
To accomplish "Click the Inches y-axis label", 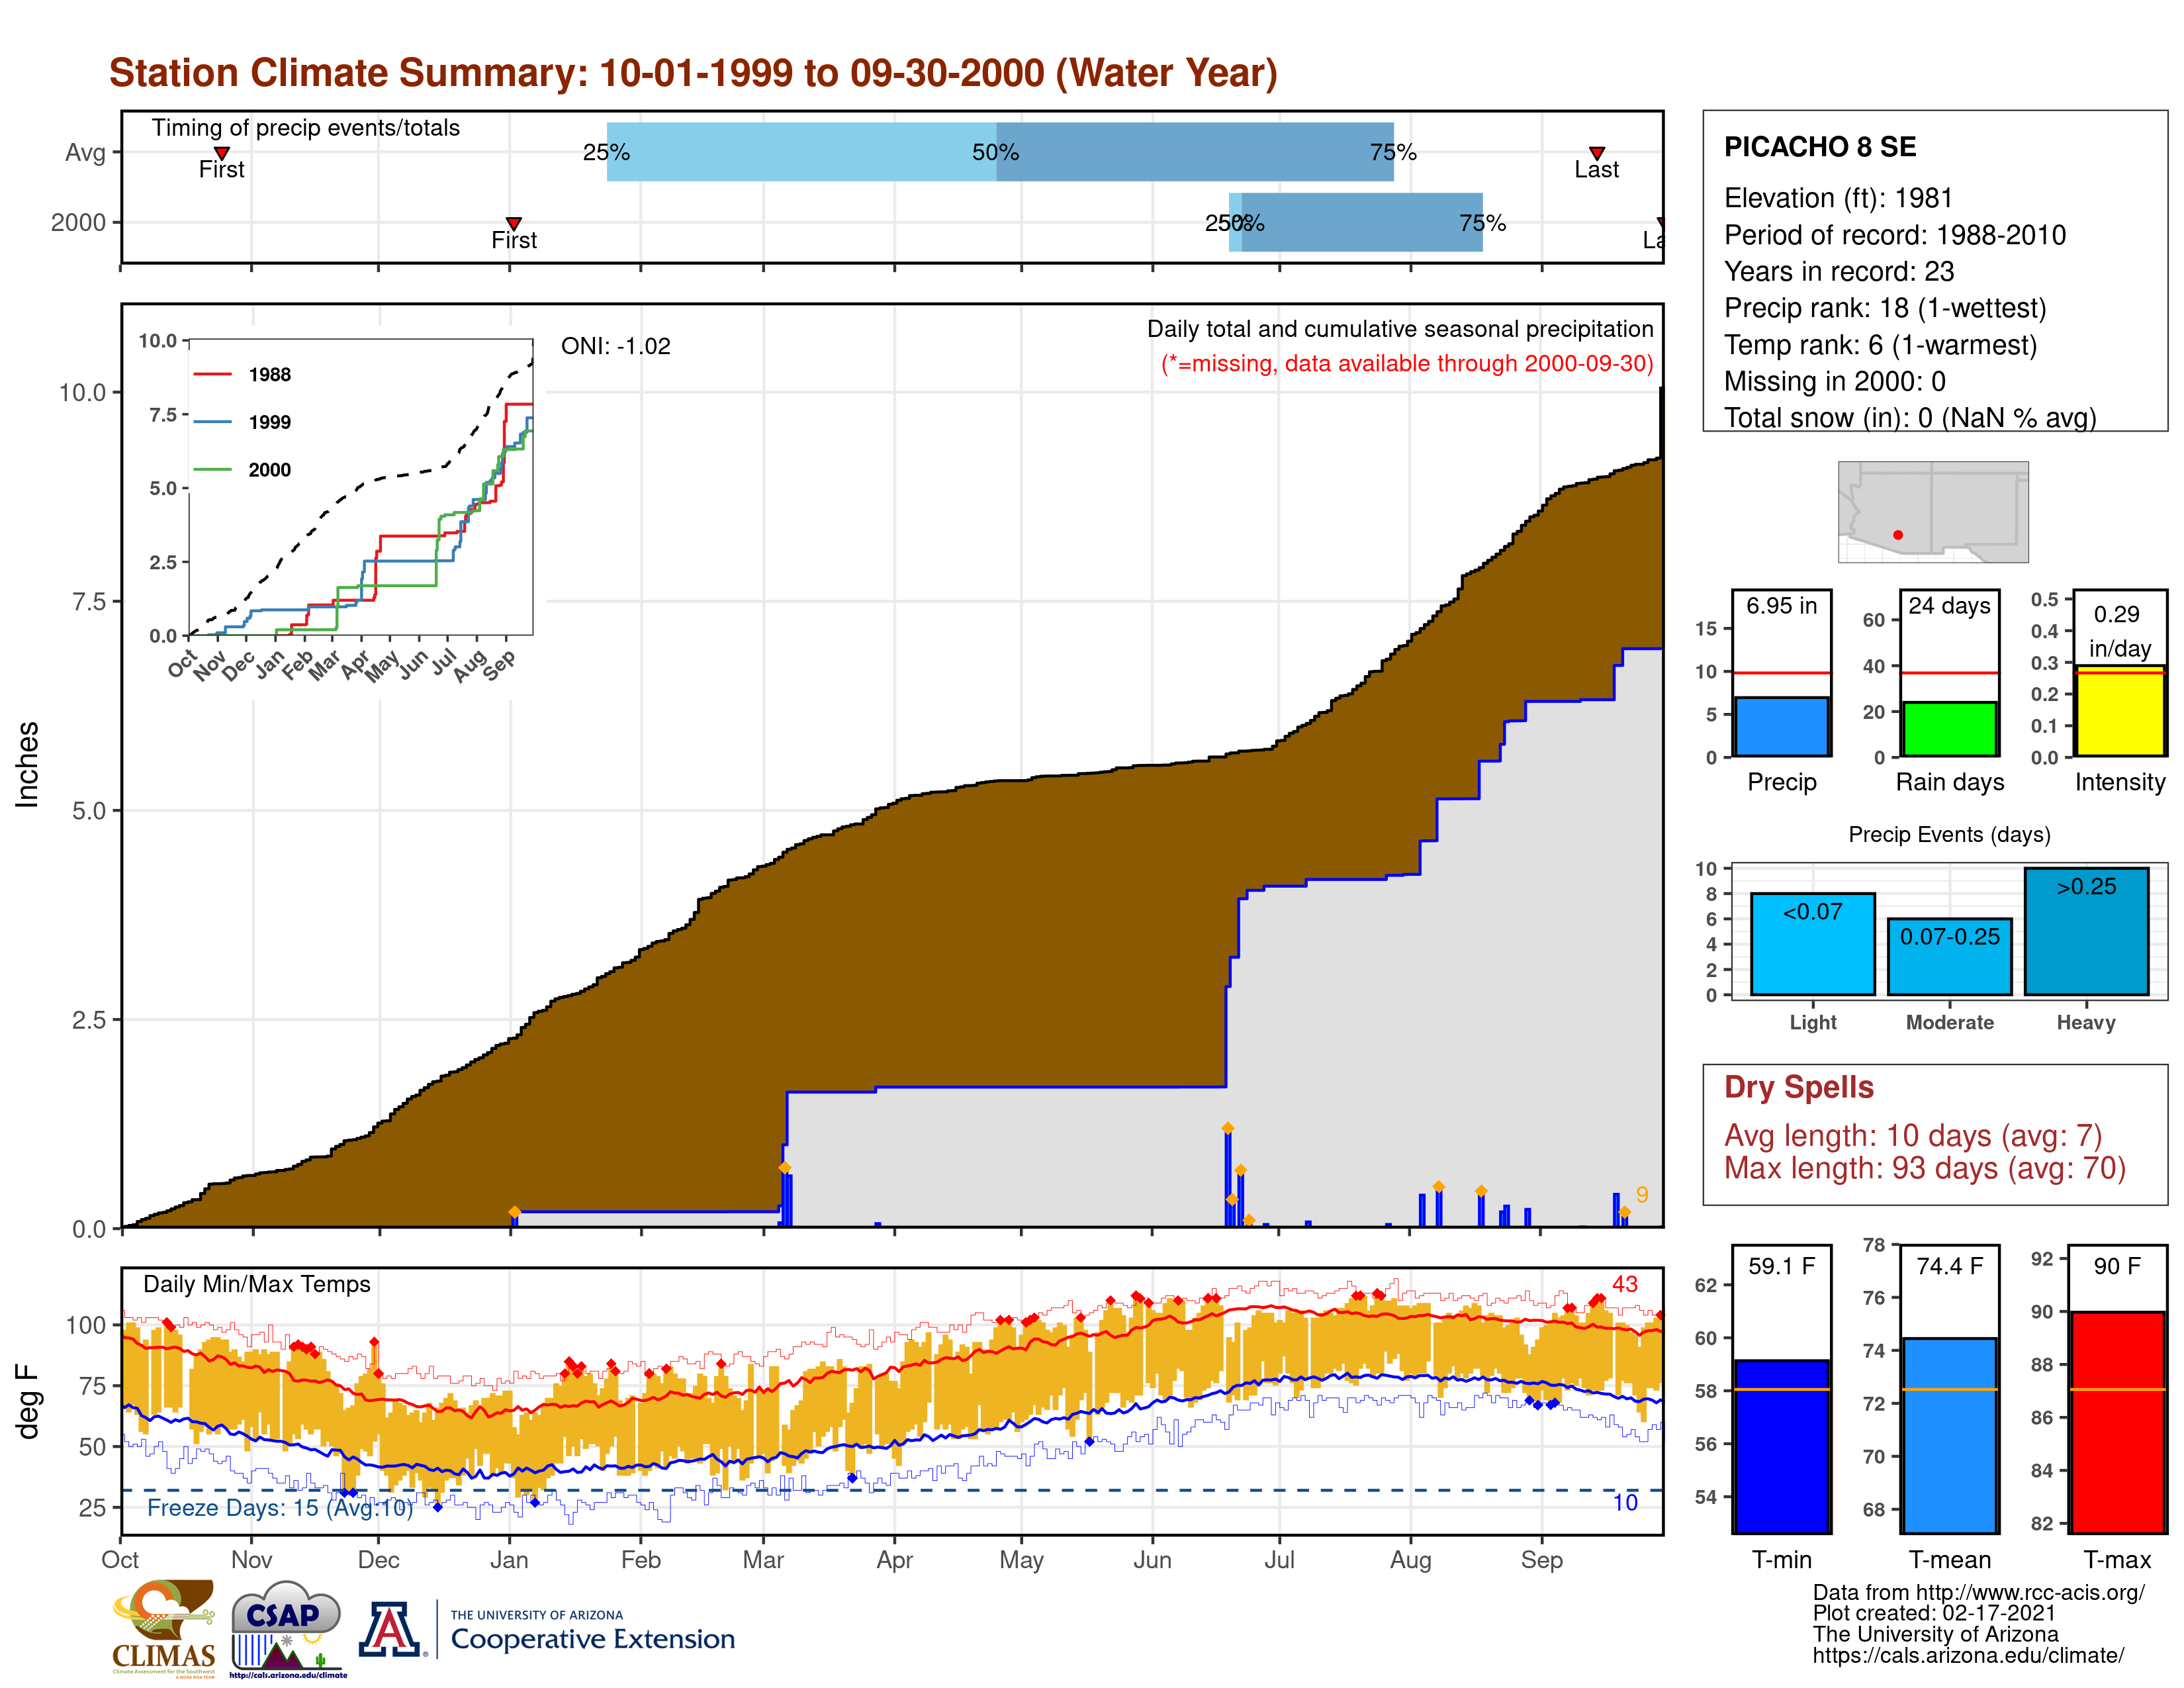I will (27, 765).
